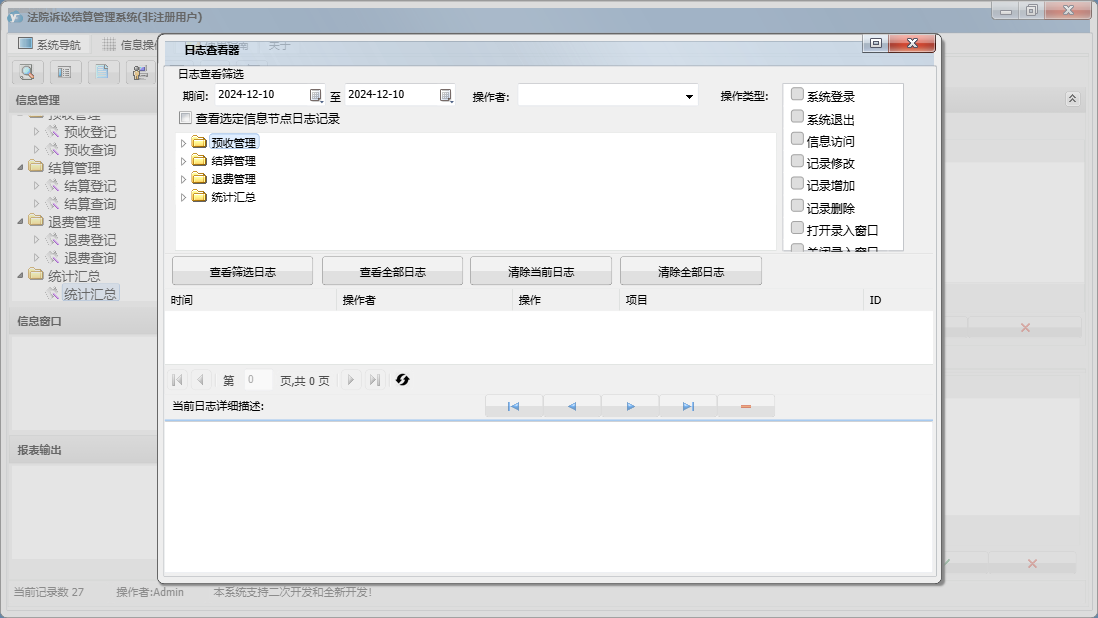1098x618 pixels.
Task: Click the refresh icon in the pager
Action: 403,380
